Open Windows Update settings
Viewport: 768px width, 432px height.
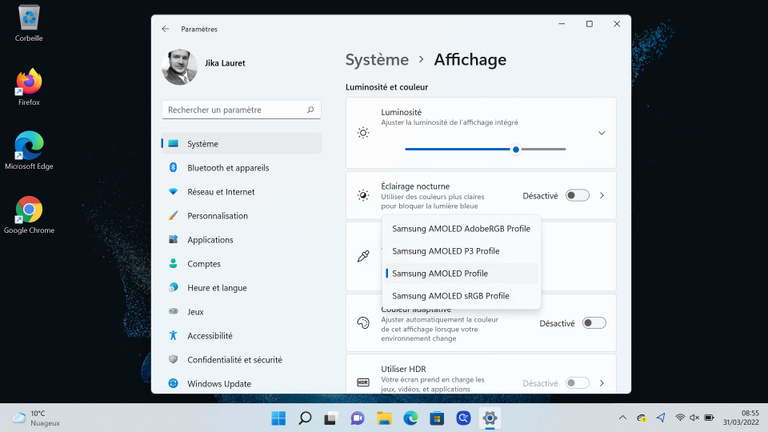point(241,384)
